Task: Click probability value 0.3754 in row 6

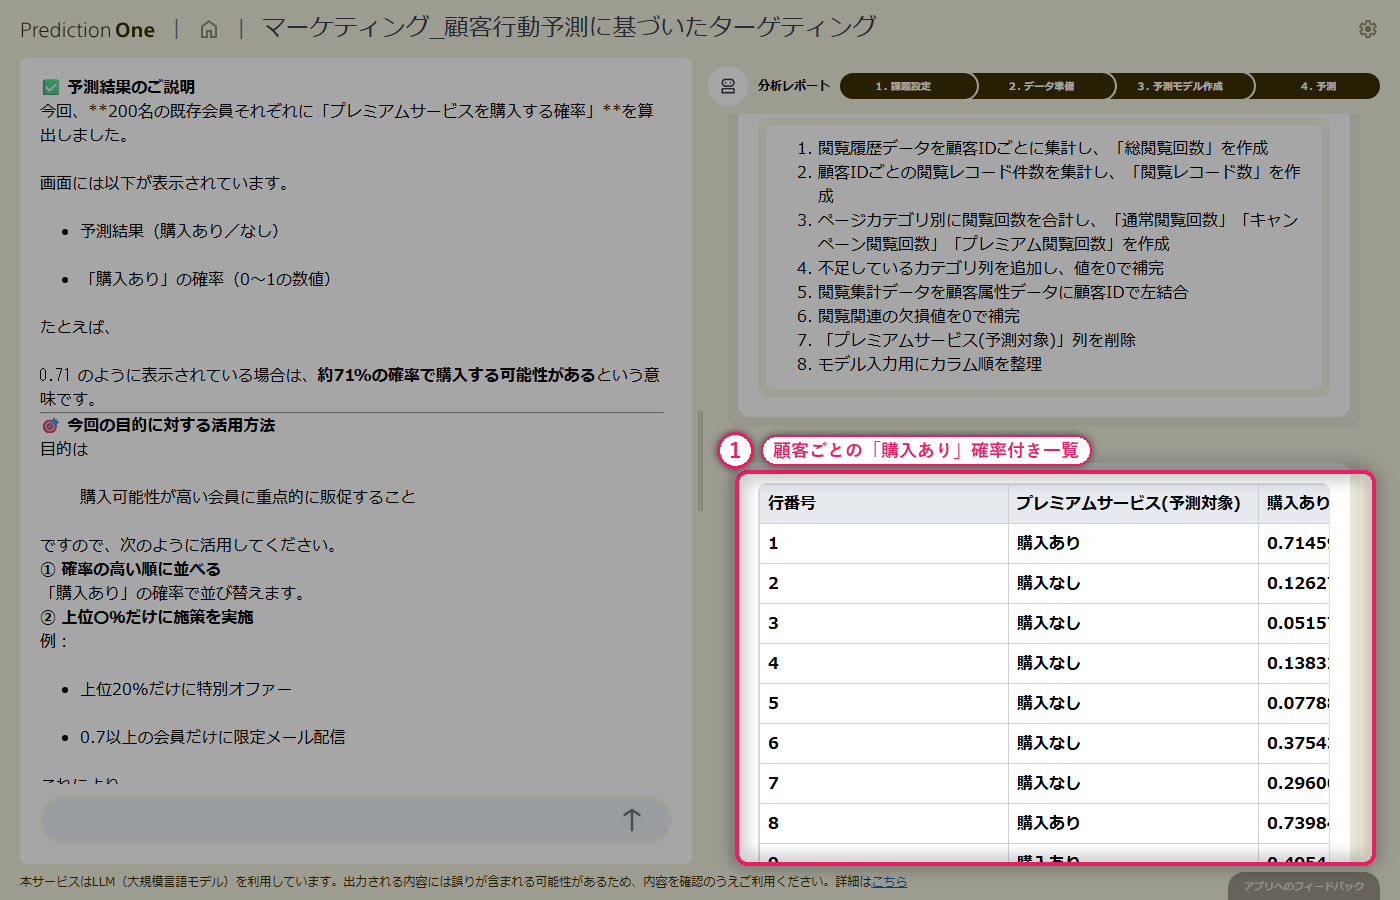Action: (1294, 743)
